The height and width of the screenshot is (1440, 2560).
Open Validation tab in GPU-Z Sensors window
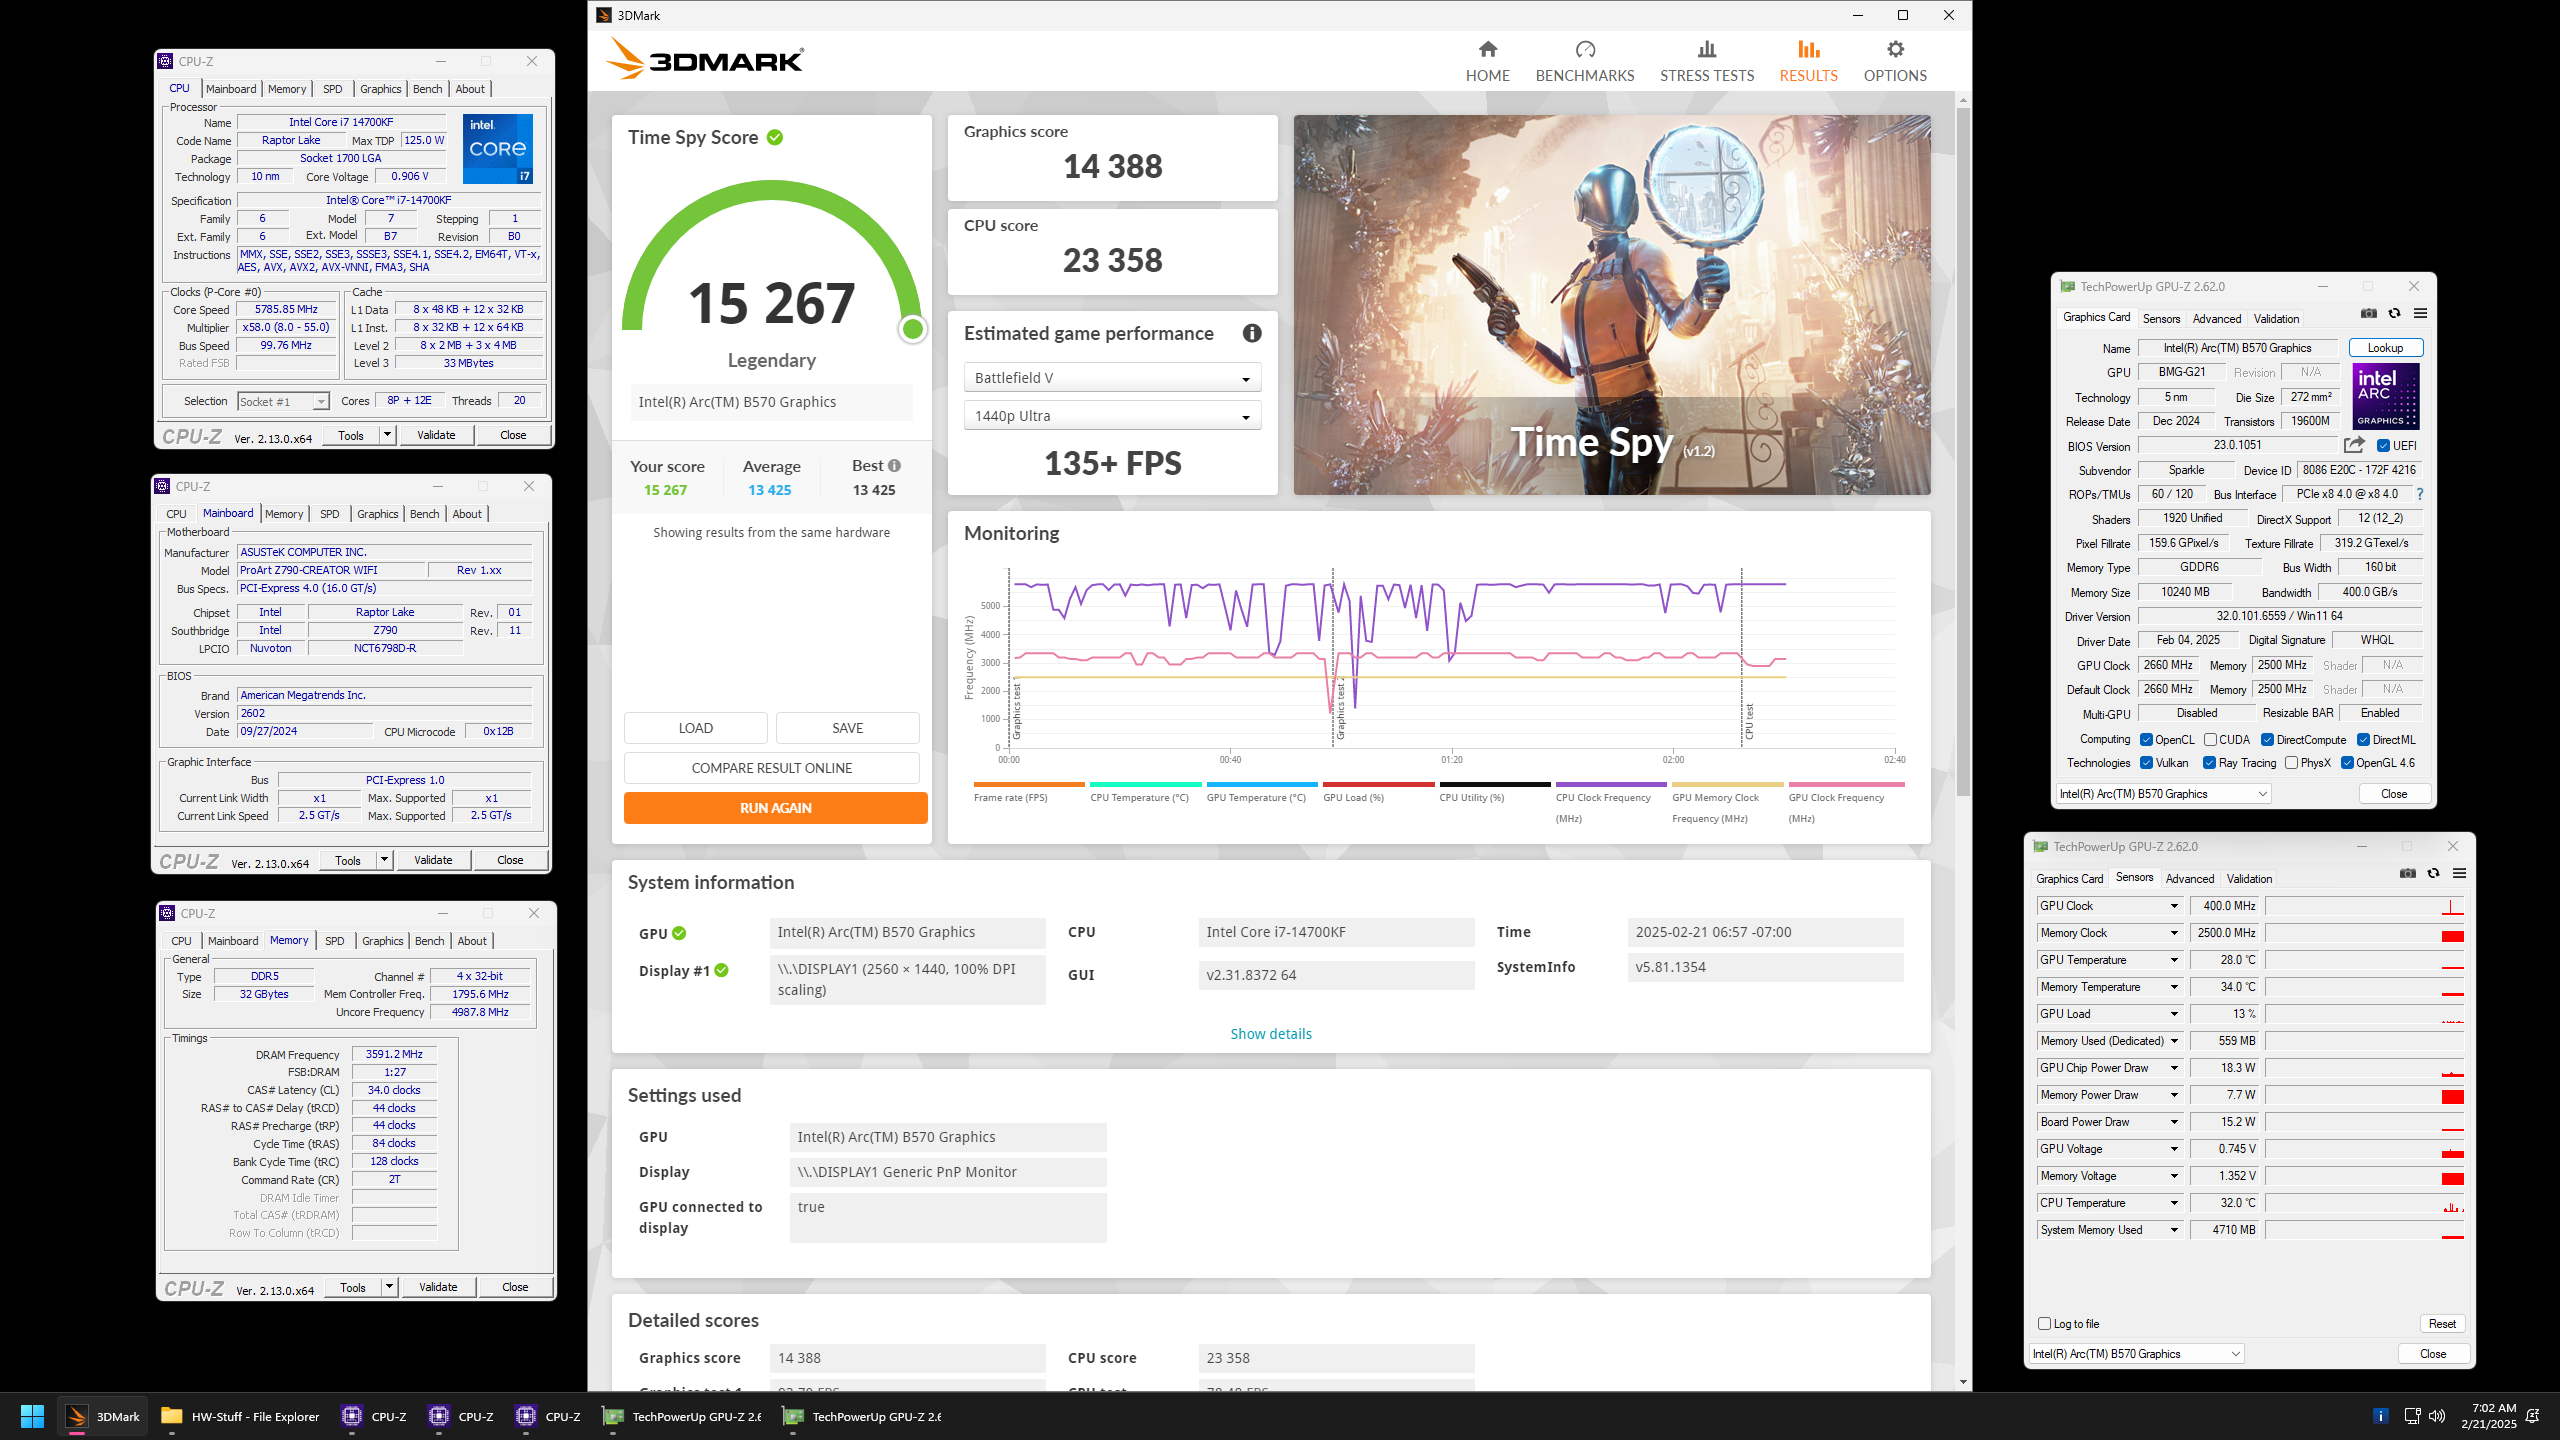coord(2249,879)
